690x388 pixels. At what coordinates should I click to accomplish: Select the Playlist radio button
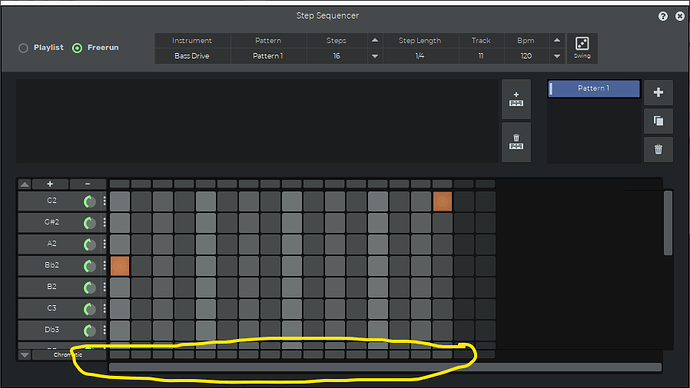(x=23, y=48)
